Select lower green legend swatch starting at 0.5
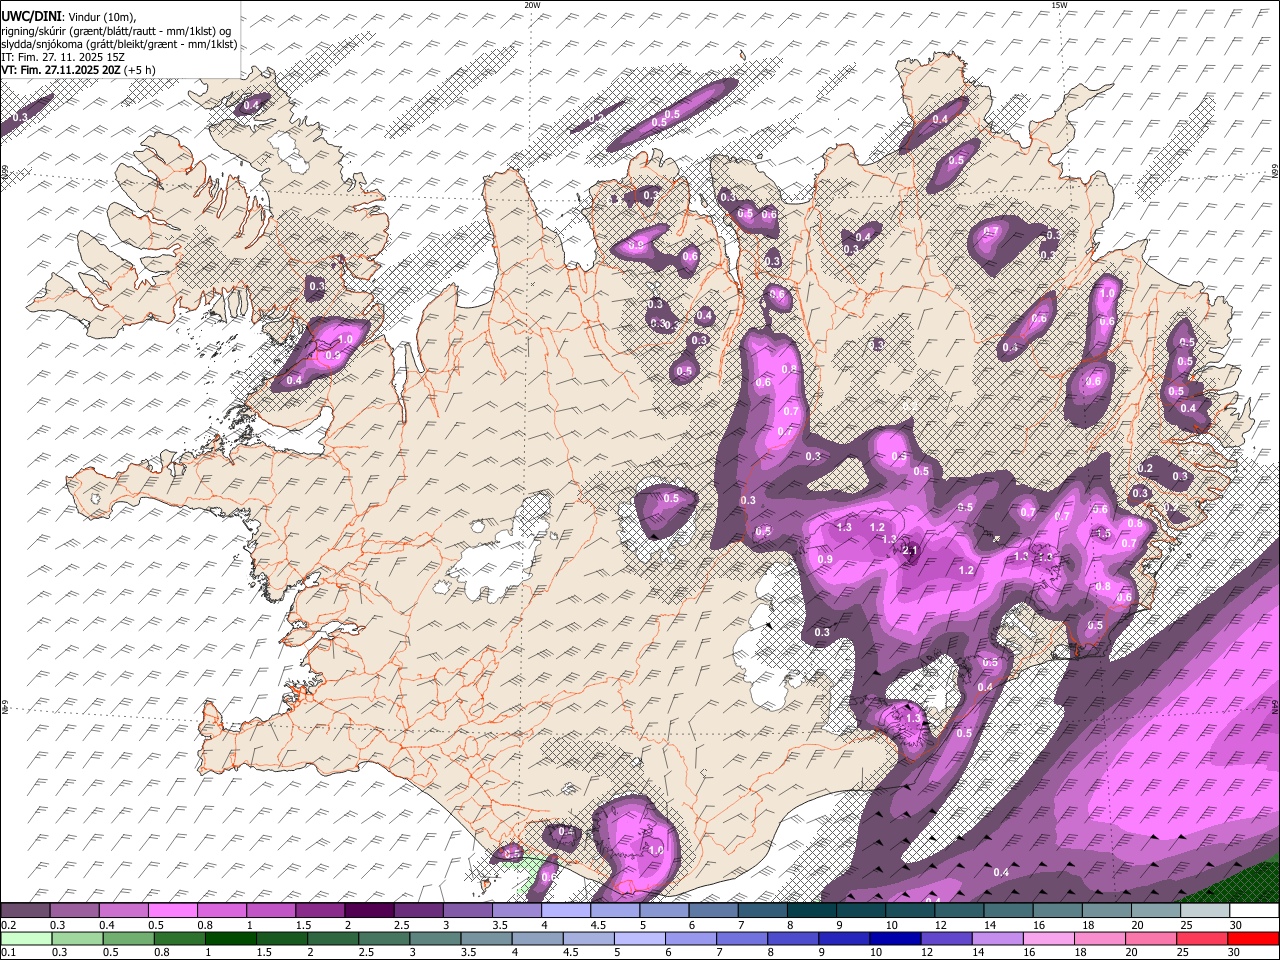Image resolution: width=1280 pixels, height=960 pixels. tap(128, 938)
